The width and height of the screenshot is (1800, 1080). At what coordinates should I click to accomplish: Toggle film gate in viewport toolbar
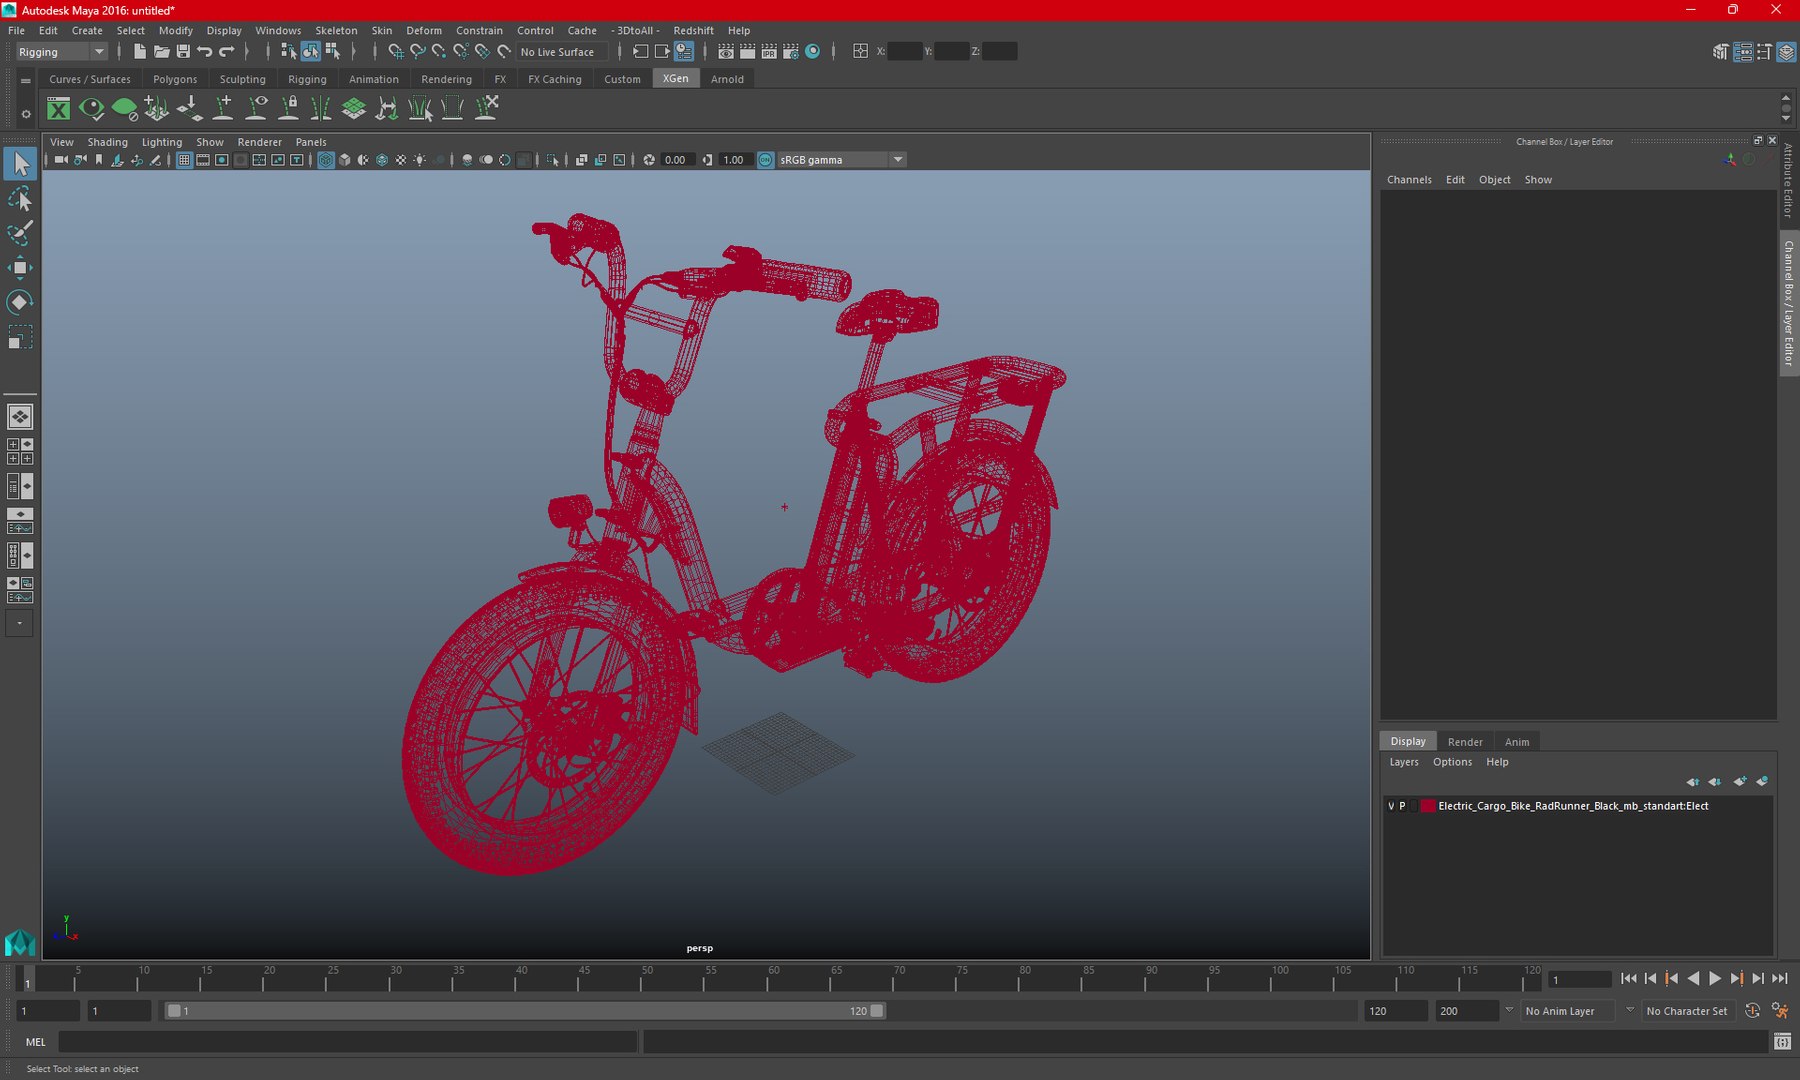click(x=203, y=160)
